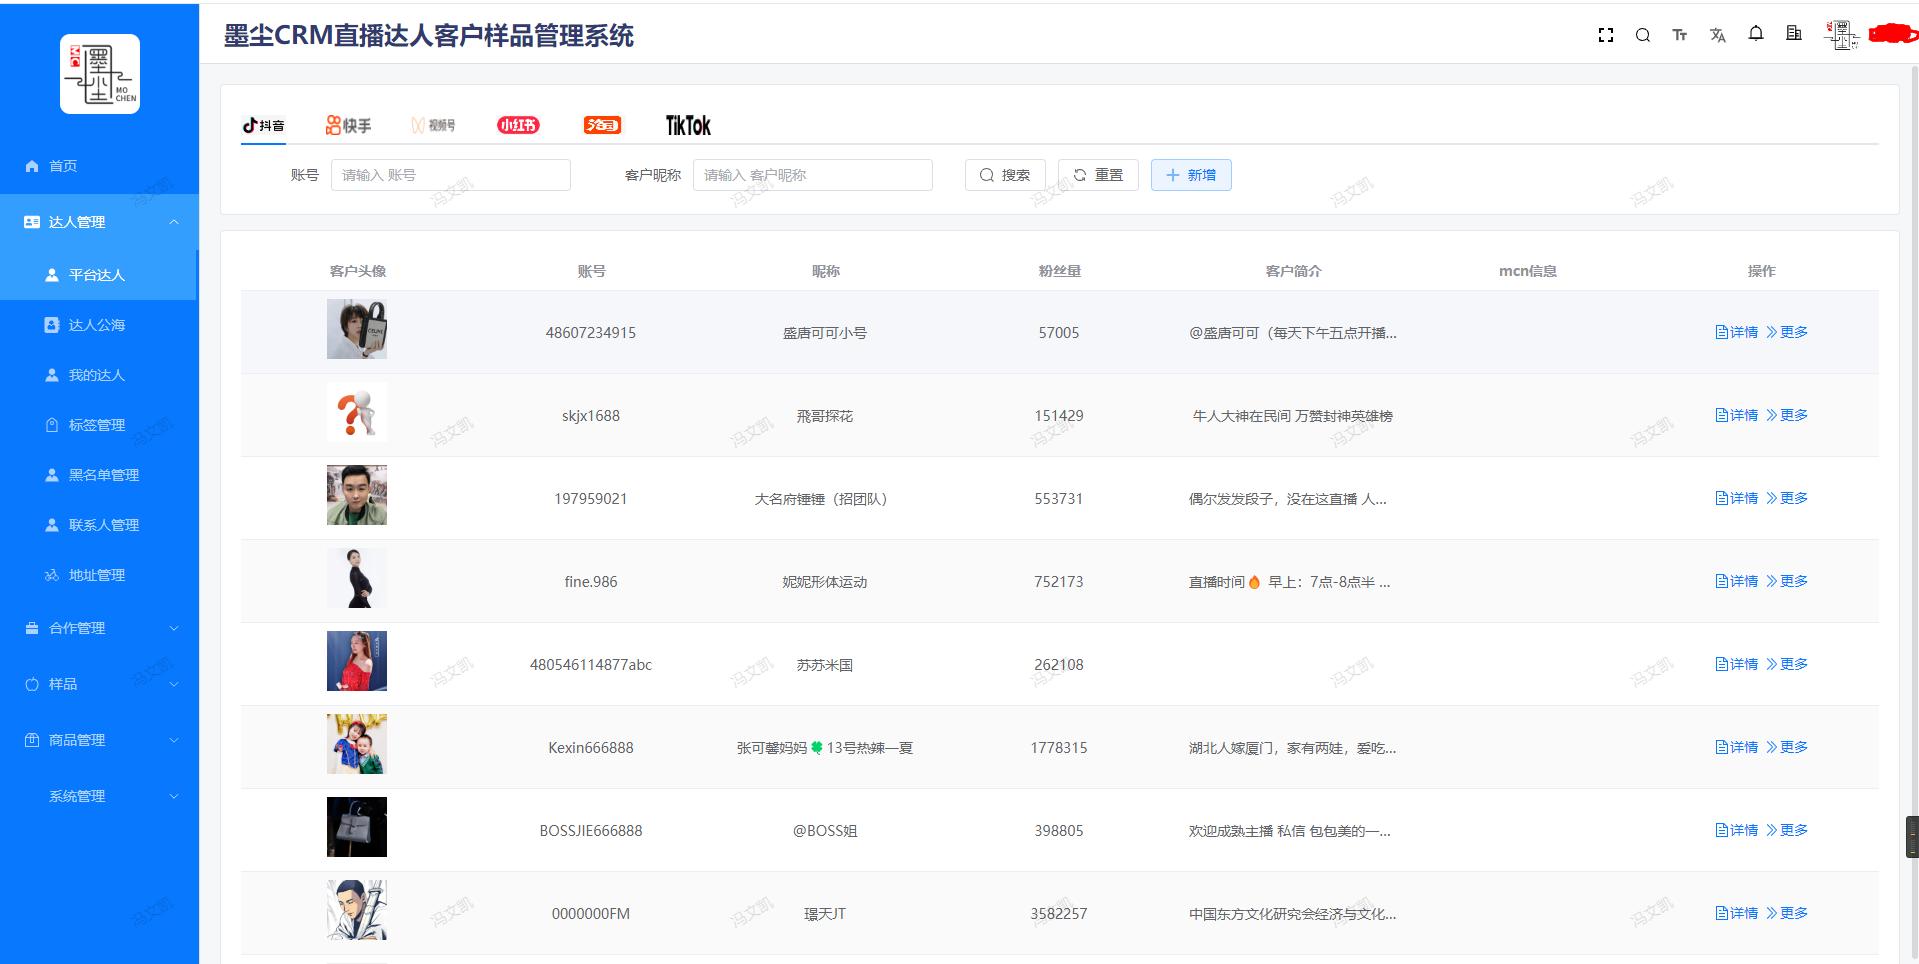Go to 首页 in sidebar

click(x=99, y=166)
